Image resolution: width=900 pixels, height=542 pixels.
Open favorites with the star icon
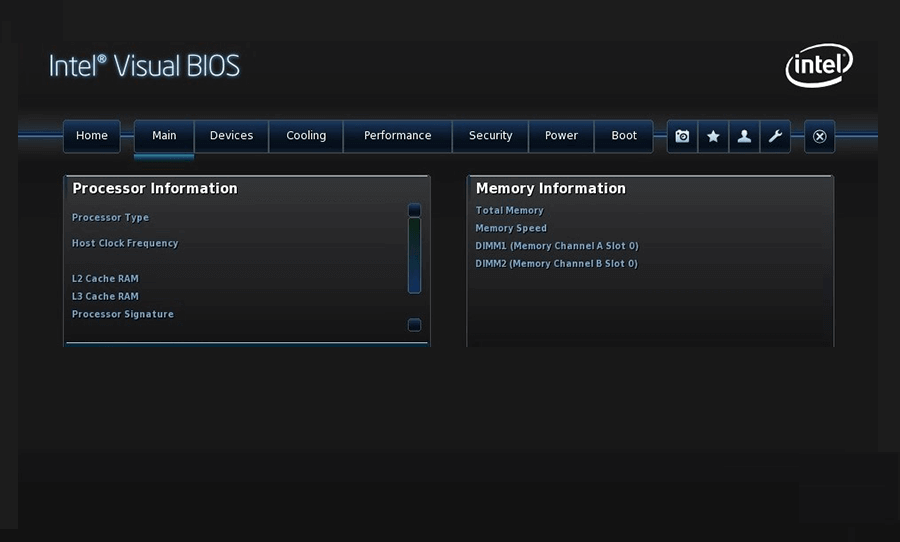pos(713,136)
